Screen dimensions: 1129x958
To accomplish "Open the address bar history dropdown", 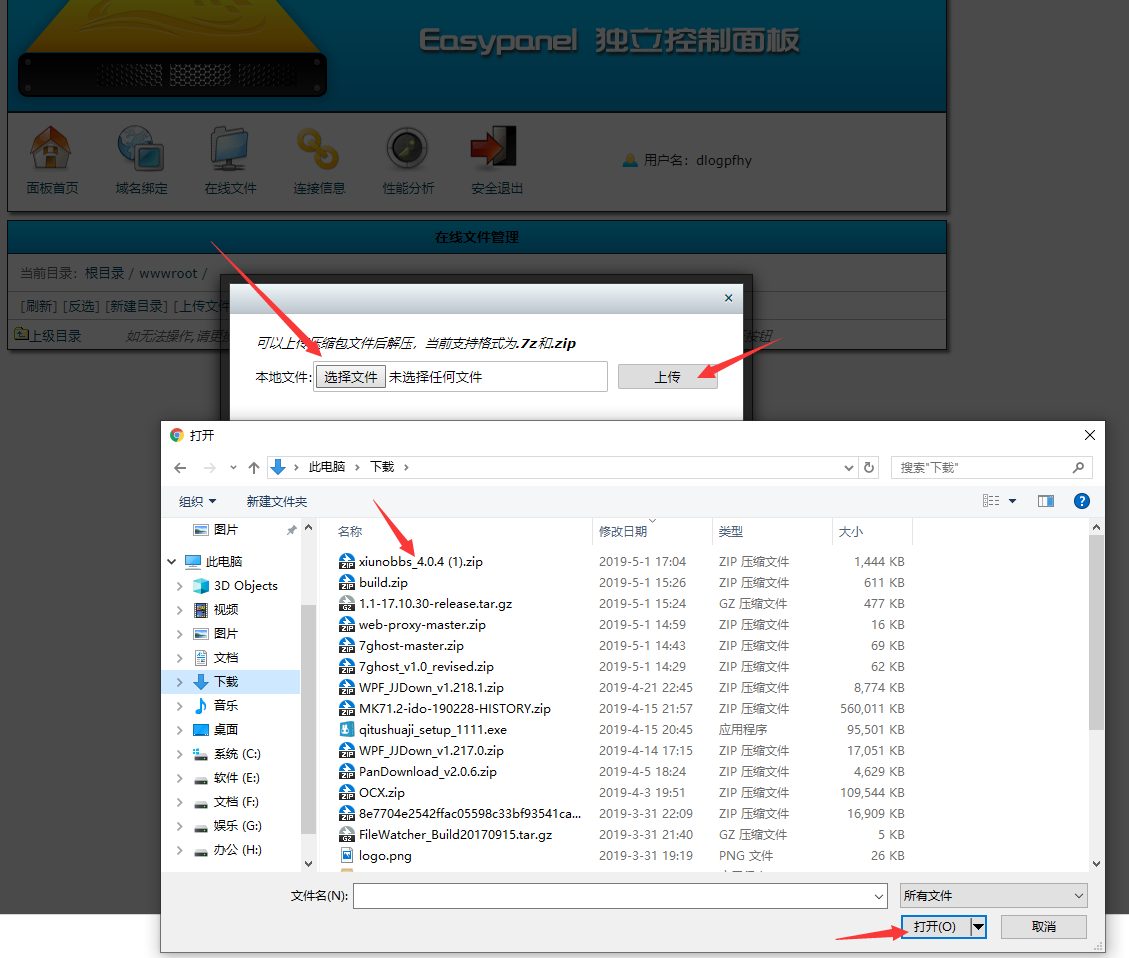I will pos(848,468).
